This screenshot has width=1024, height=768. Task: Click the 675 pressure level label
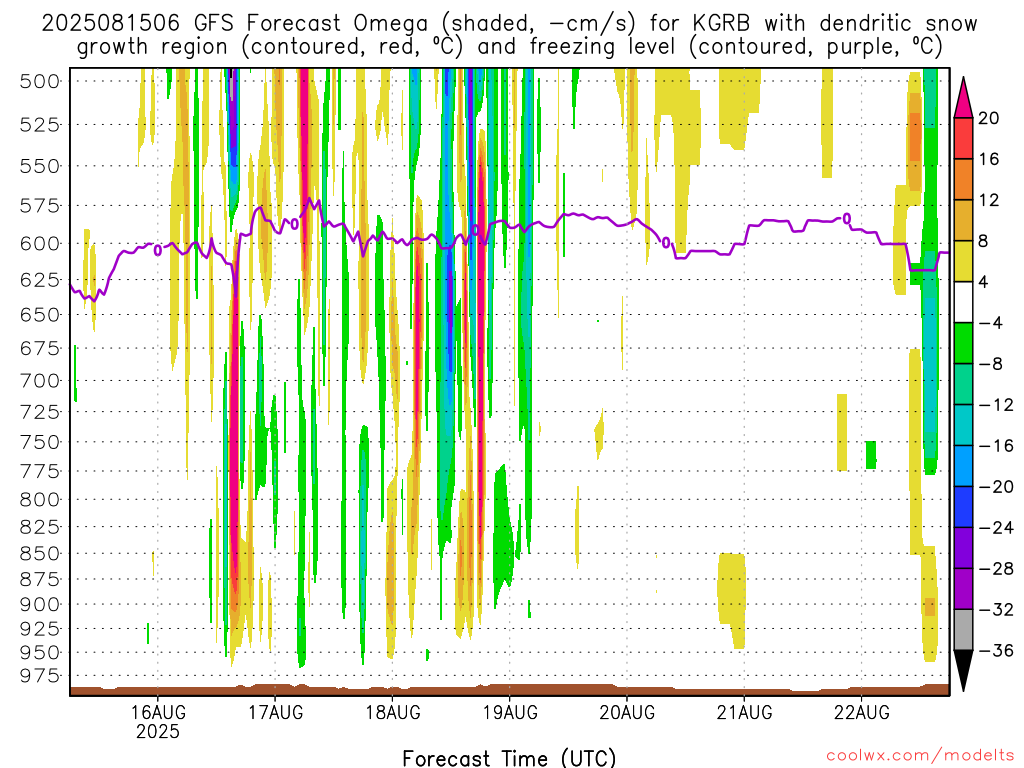pos(40,348)
